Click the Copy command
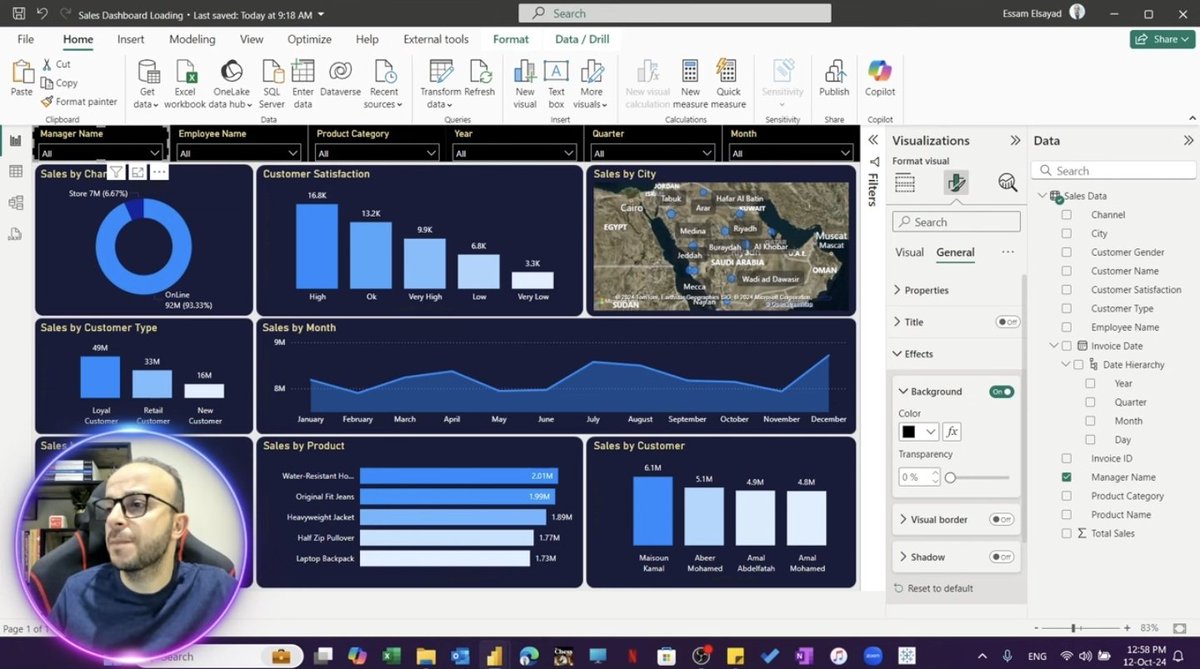 (59, 83)
